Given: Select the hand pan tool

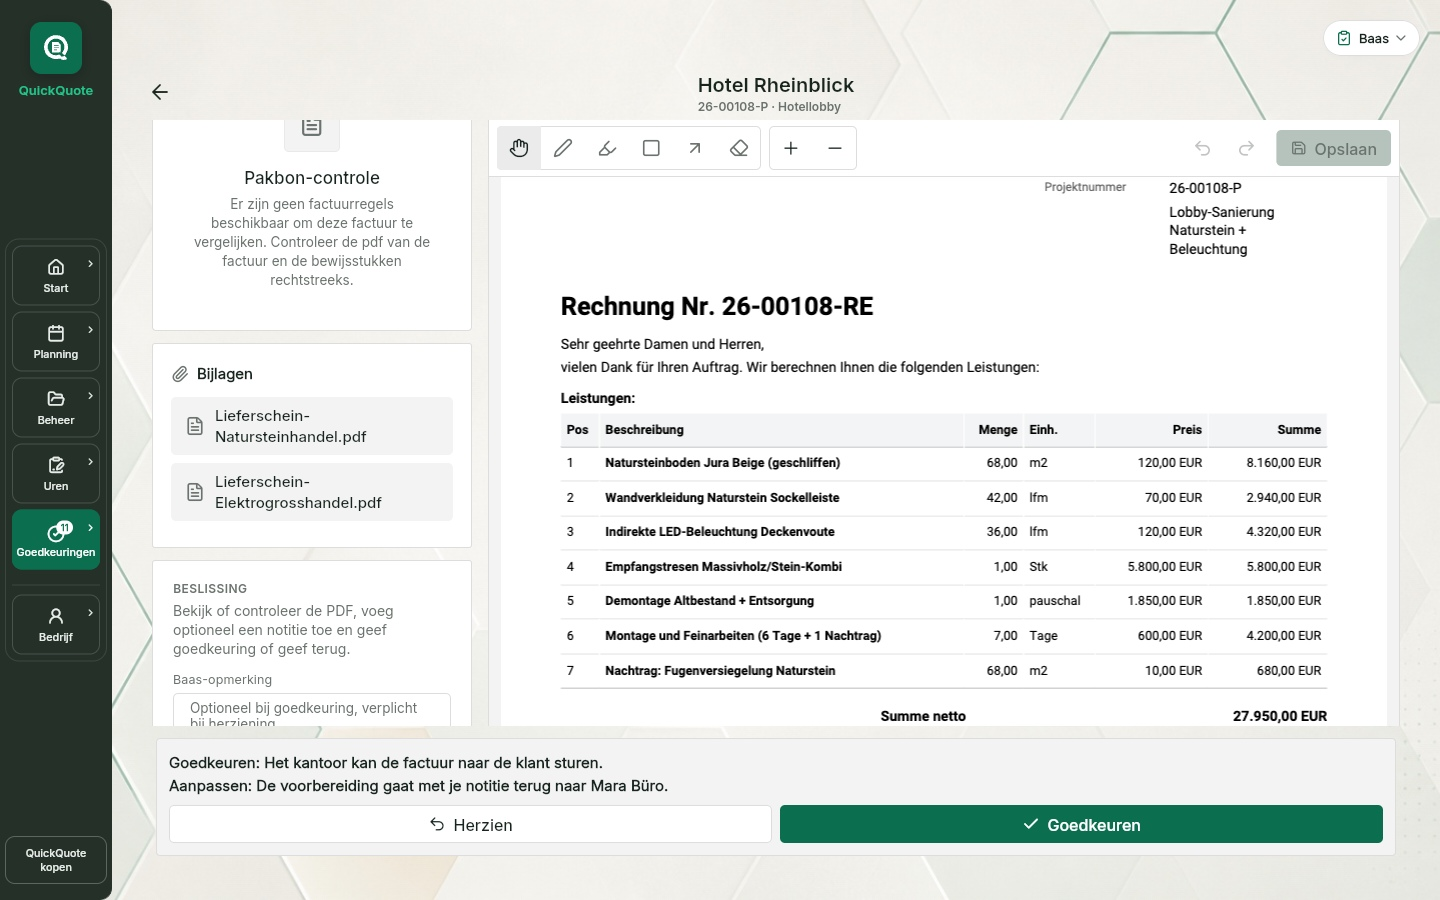Looking at the screenshot, I should (519, 148).
